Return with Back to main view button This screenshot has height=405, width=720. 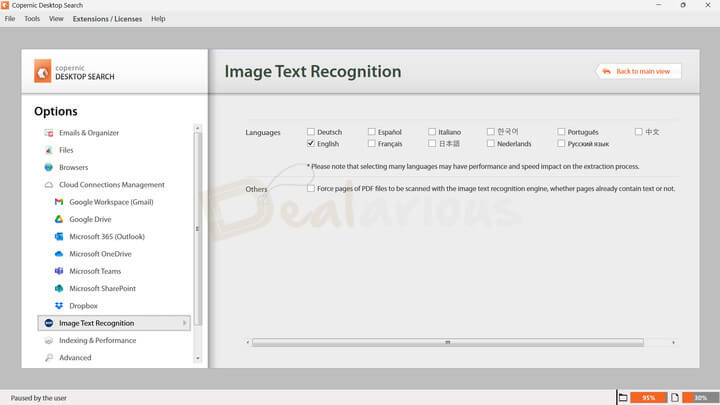point(638,71)
